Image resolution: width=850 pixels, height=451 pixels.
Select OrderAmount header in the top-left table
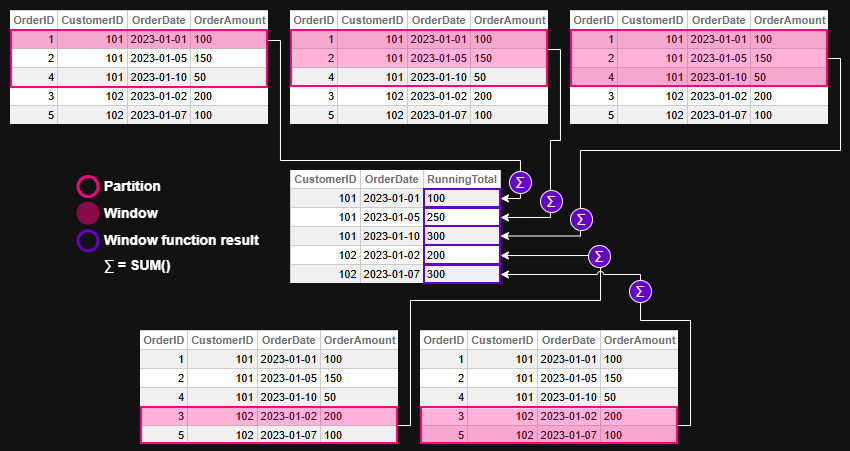pyautogui.click(x=230, y=20)
